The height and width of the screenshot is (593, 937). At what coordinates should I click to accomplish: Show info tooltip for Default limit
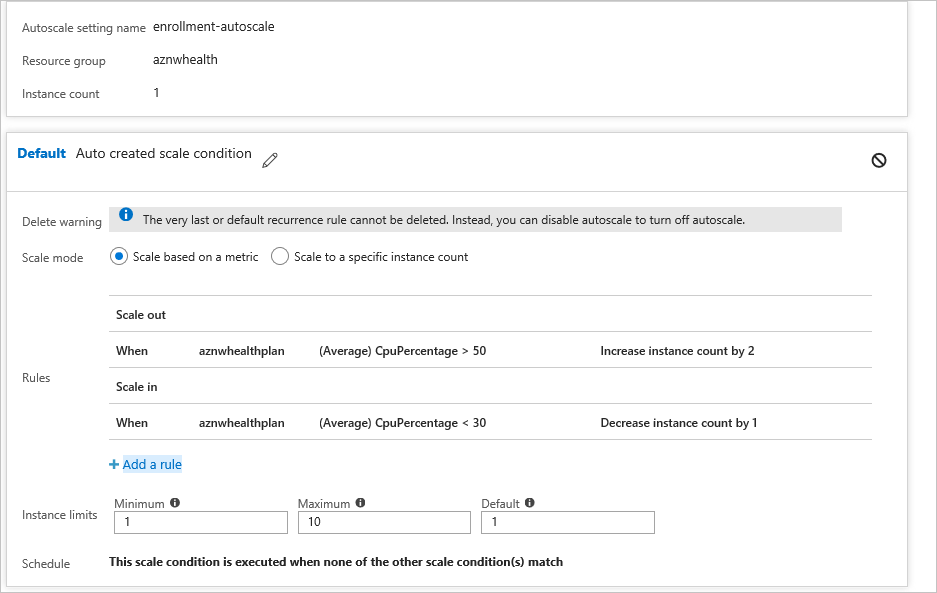pos(529,503)
